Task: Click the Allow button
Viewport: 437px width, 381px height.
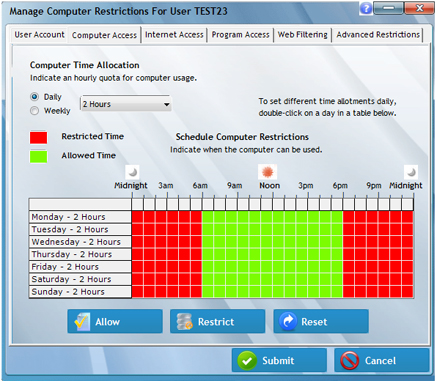Action: coord(115,321)
